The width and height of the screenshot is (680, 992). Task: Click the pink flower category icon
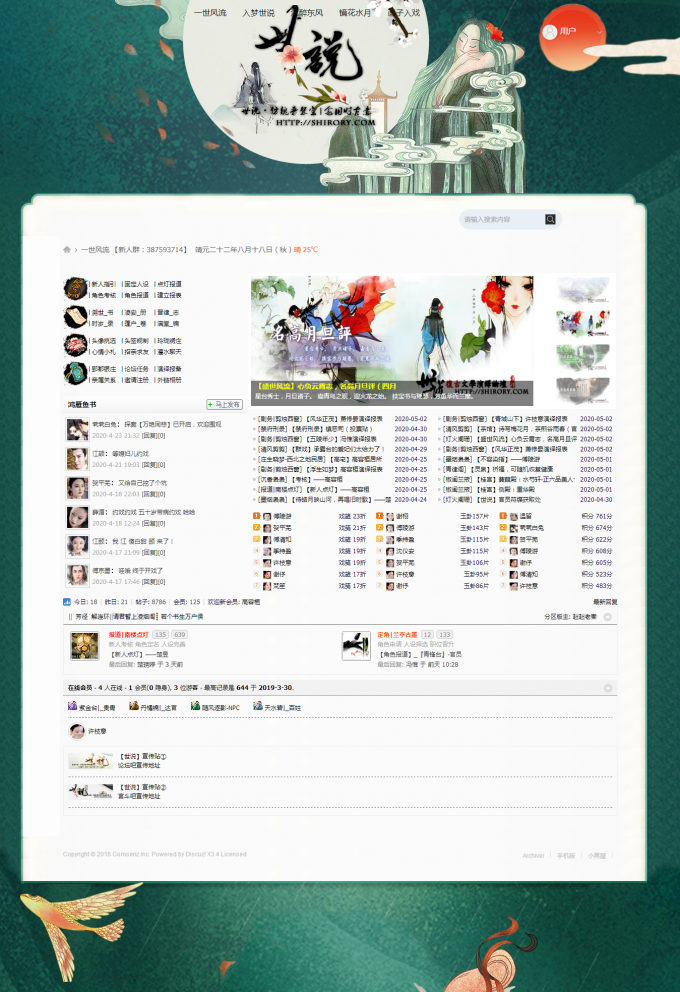[x=75, y=345]
